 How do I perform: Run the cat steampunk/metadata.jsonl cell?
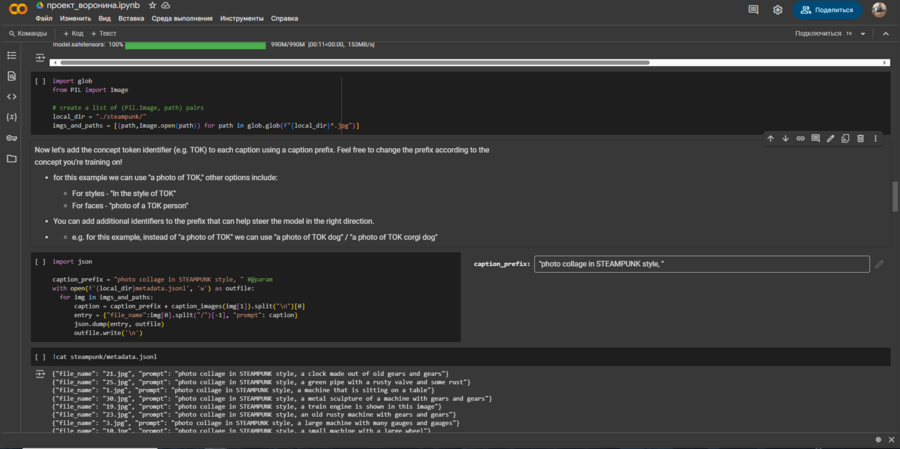pos(40,356)
